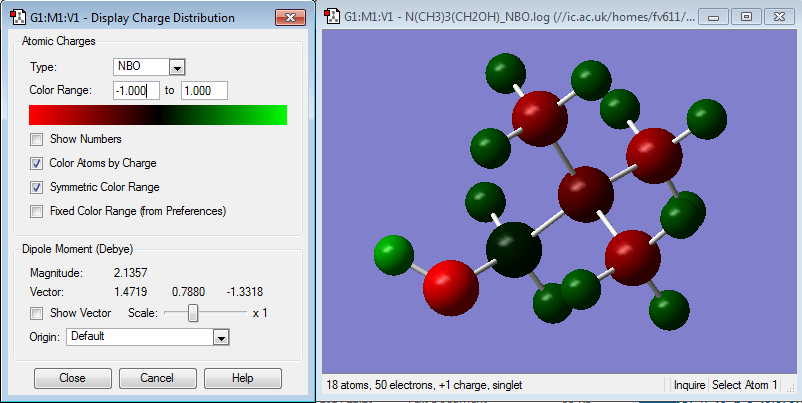Expand the Origin Default dropdown
The height and width of the screenshot is (403, 802).
[148, 337]
